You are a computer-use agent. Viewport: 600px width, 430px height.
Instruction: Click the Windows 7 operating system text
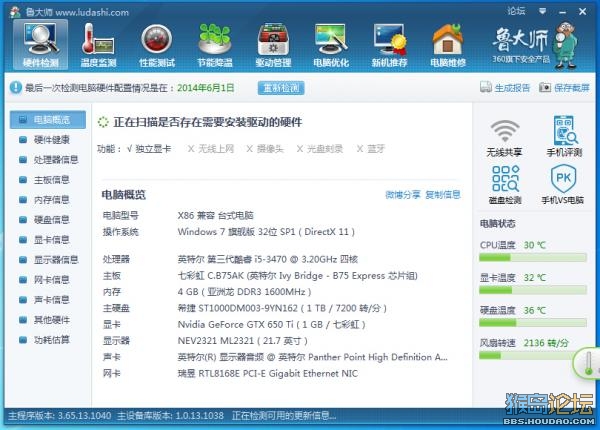tap(266, 231)
